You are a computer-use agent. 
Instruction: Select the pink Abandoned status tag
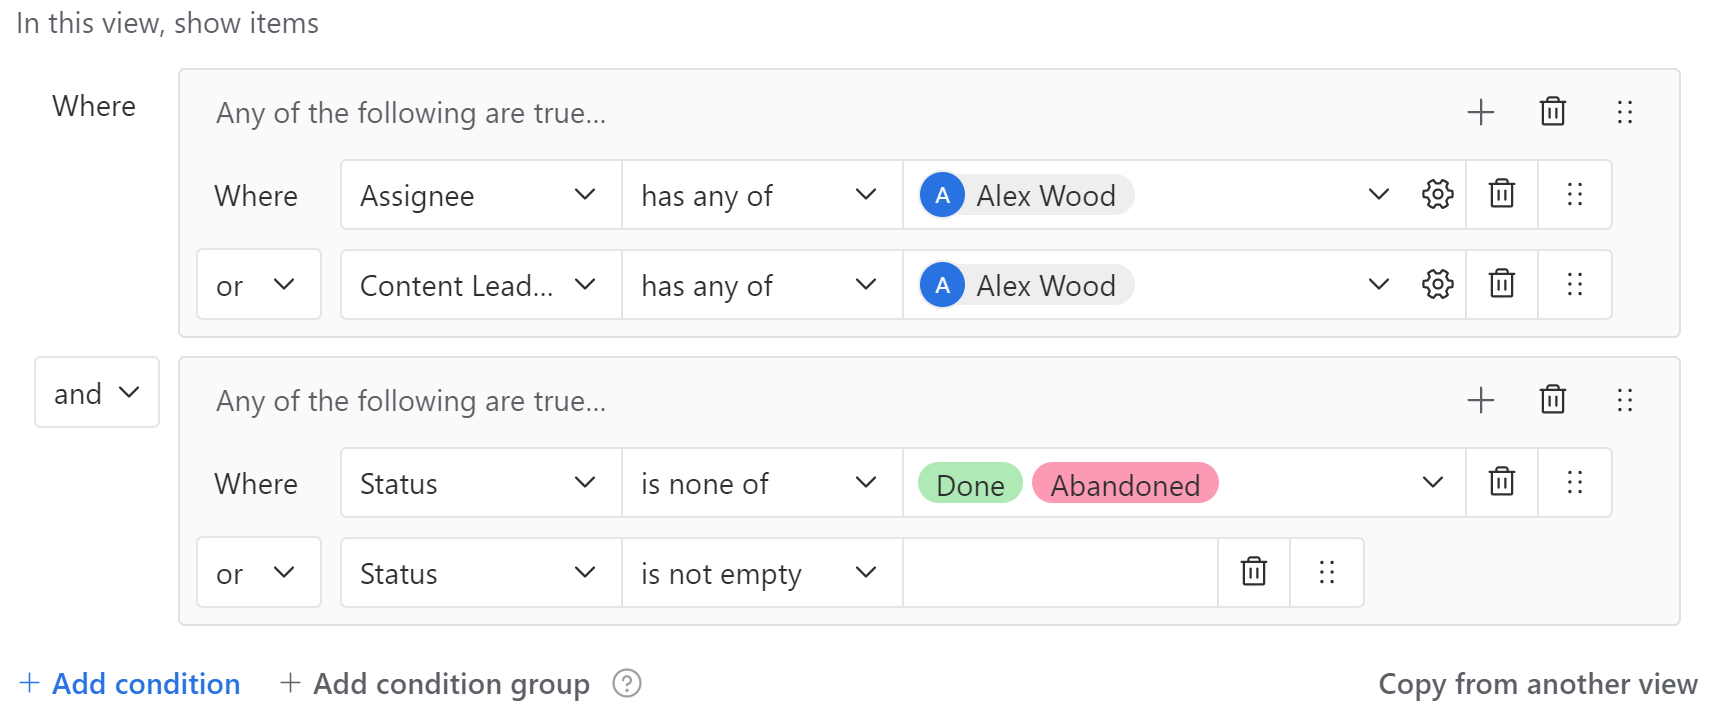click(x=1125, y=484)
